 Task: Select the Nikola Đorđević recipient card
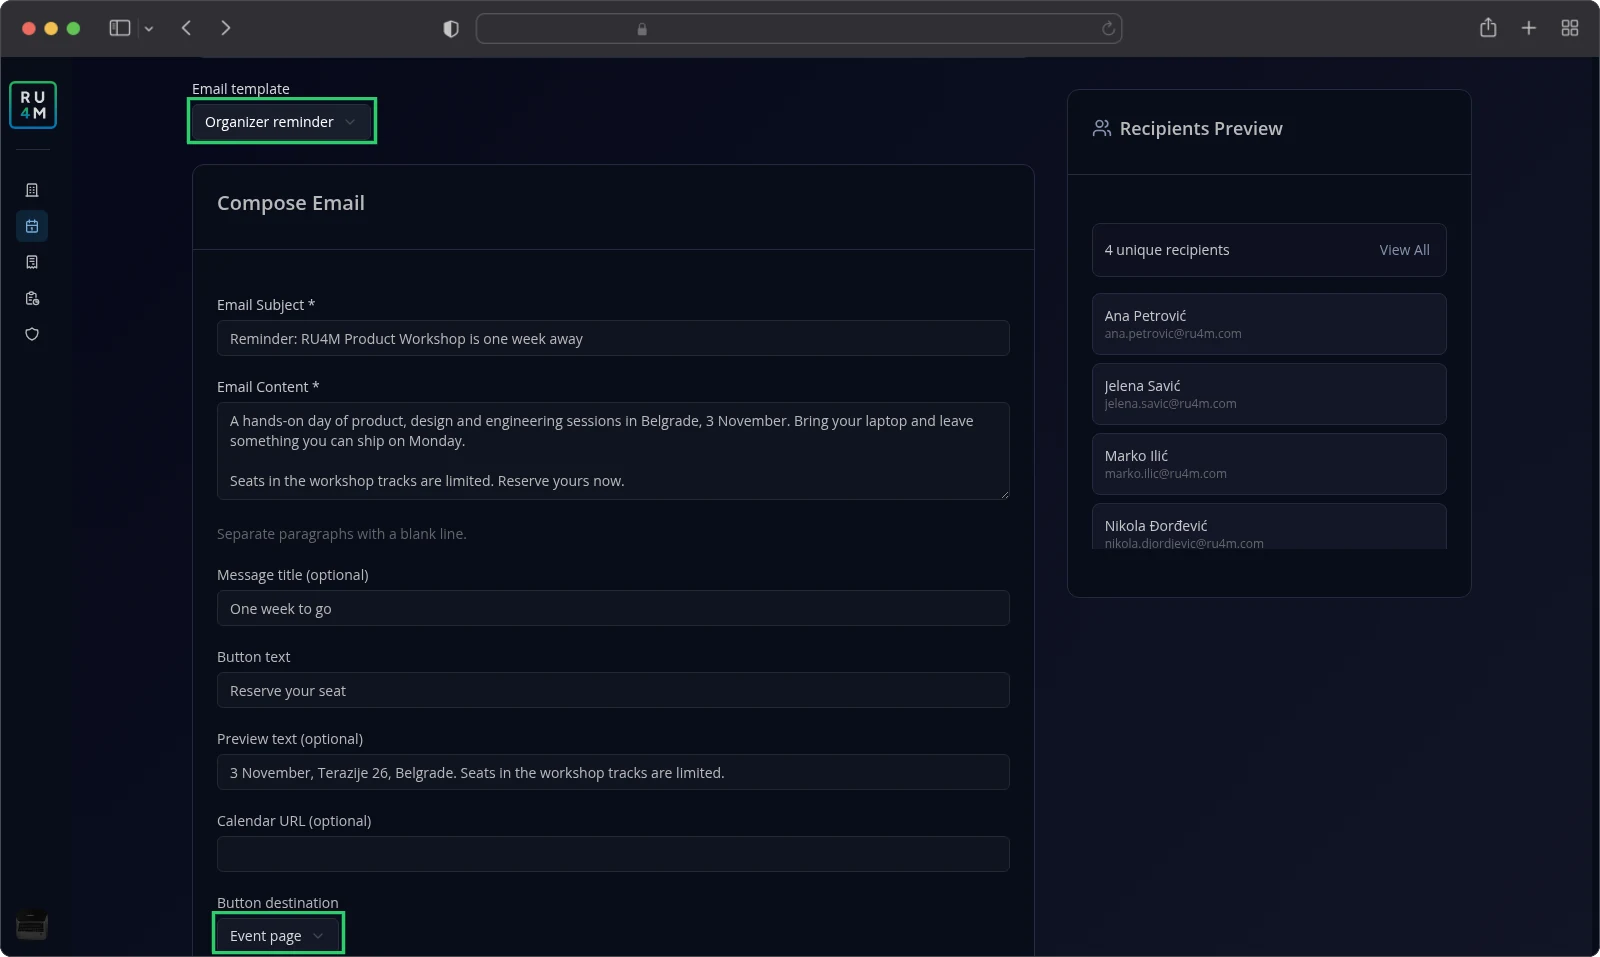pyautogui.click(x=1269, y=526)
